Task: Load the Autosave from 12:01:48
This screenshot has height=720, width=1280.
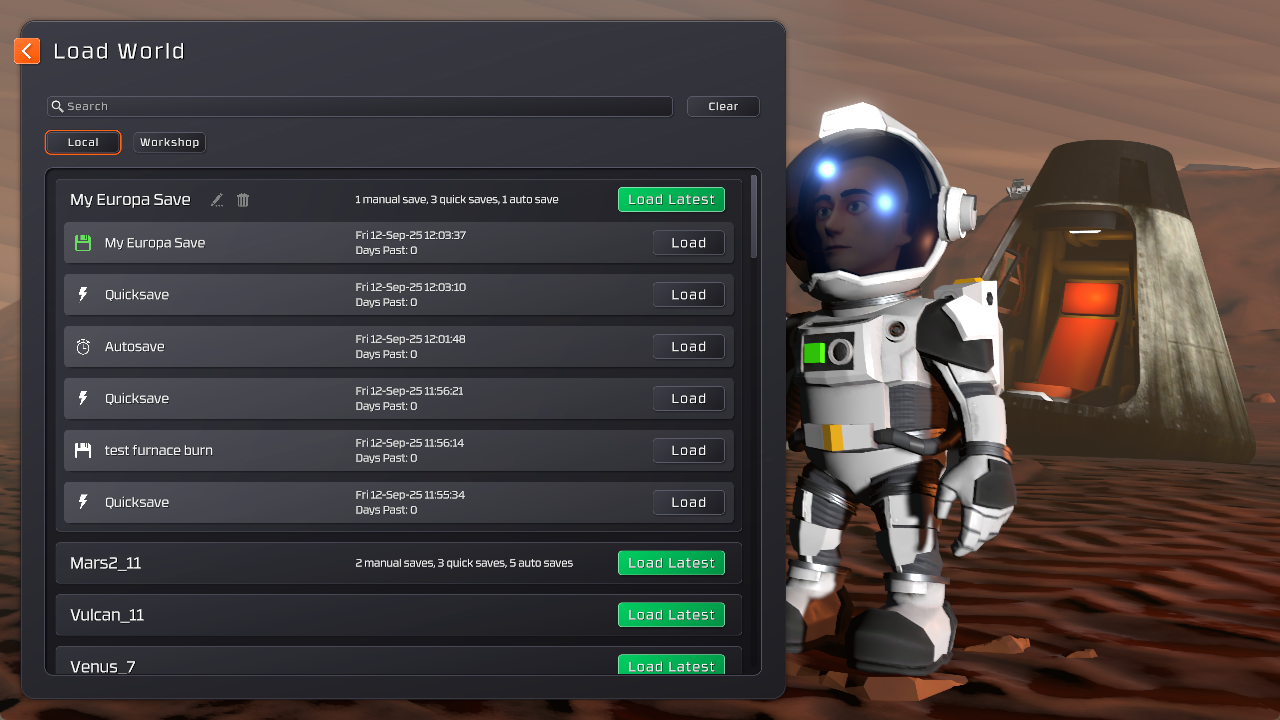Action: (688, 347)
